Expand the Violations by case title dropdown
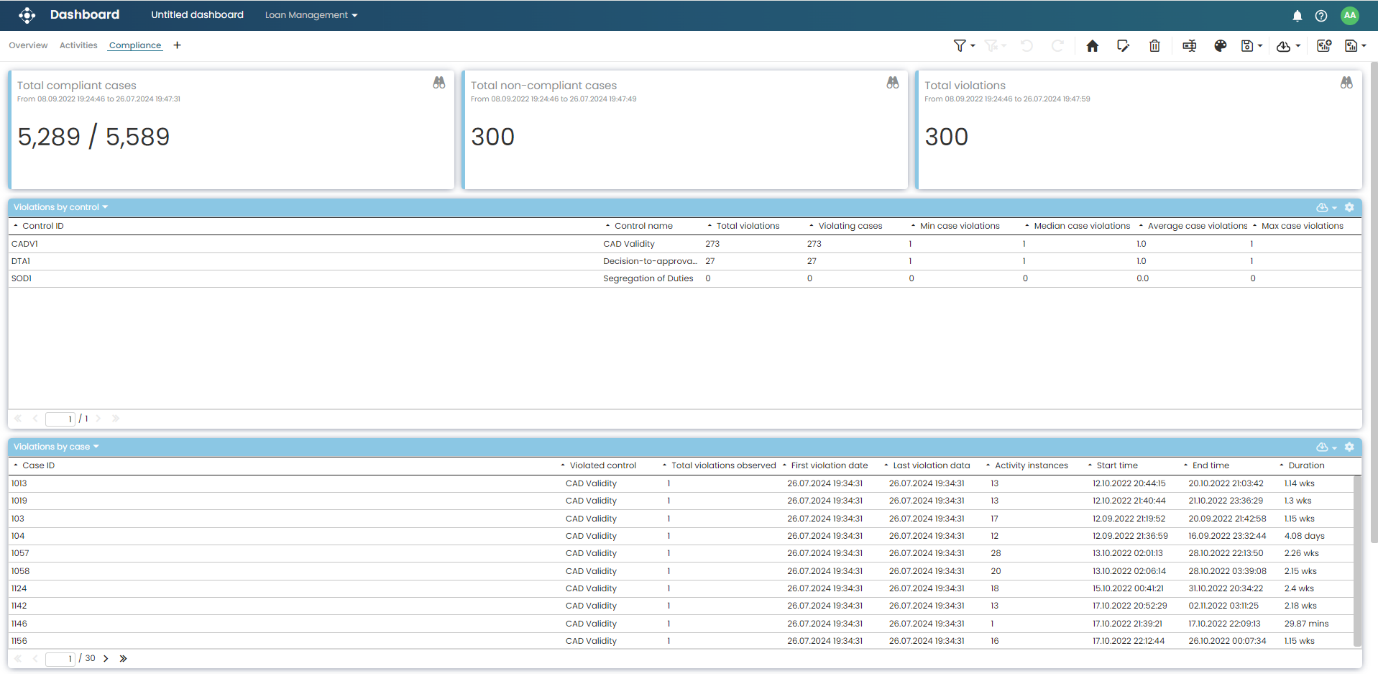The width and height of the screenshot is (1378, 674). coord(57,447)
